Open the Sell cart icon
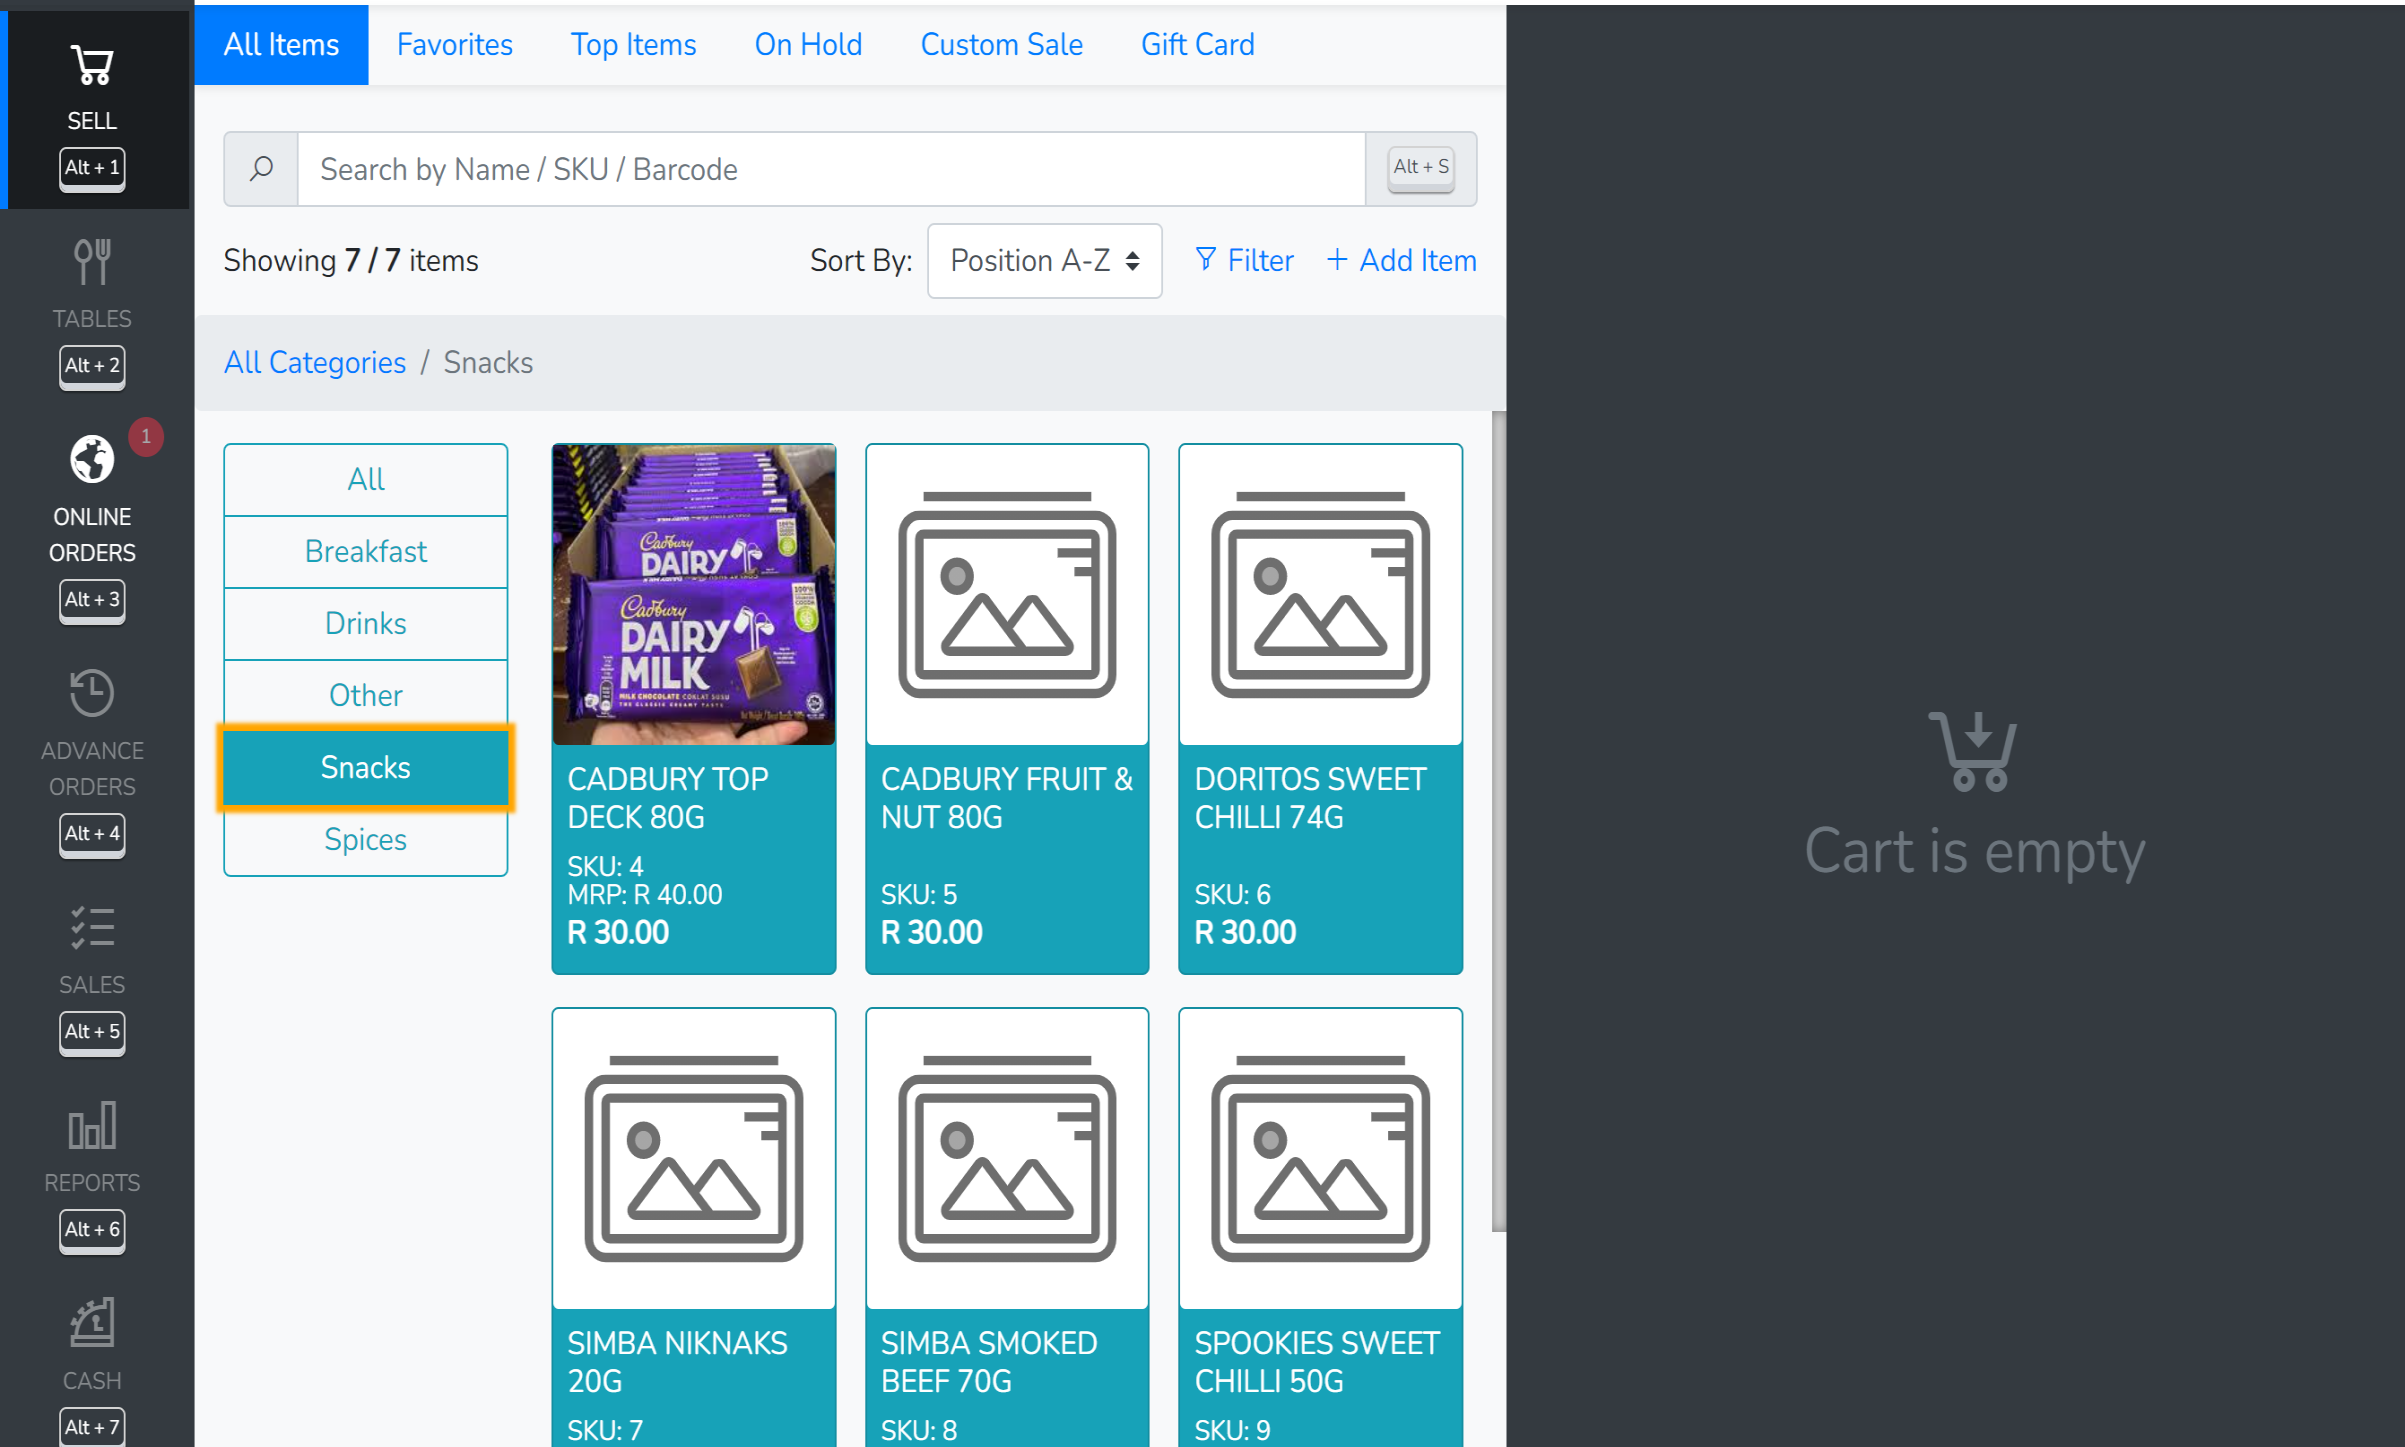This screenshot has height=1447, width=2405. pos(92,66)
